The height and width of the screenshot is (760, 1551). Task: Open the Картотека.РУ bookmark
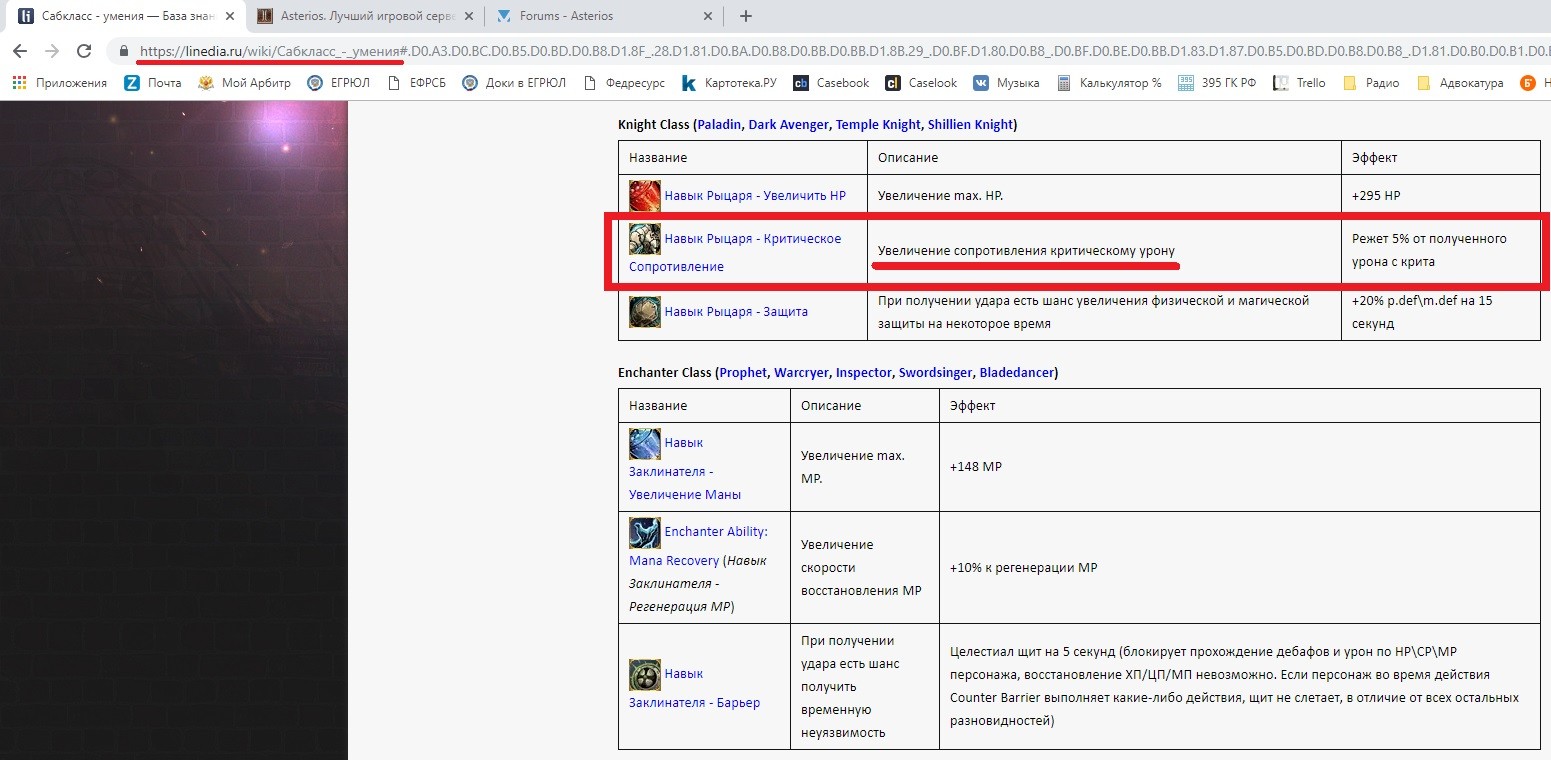click(x=728, y=83)
